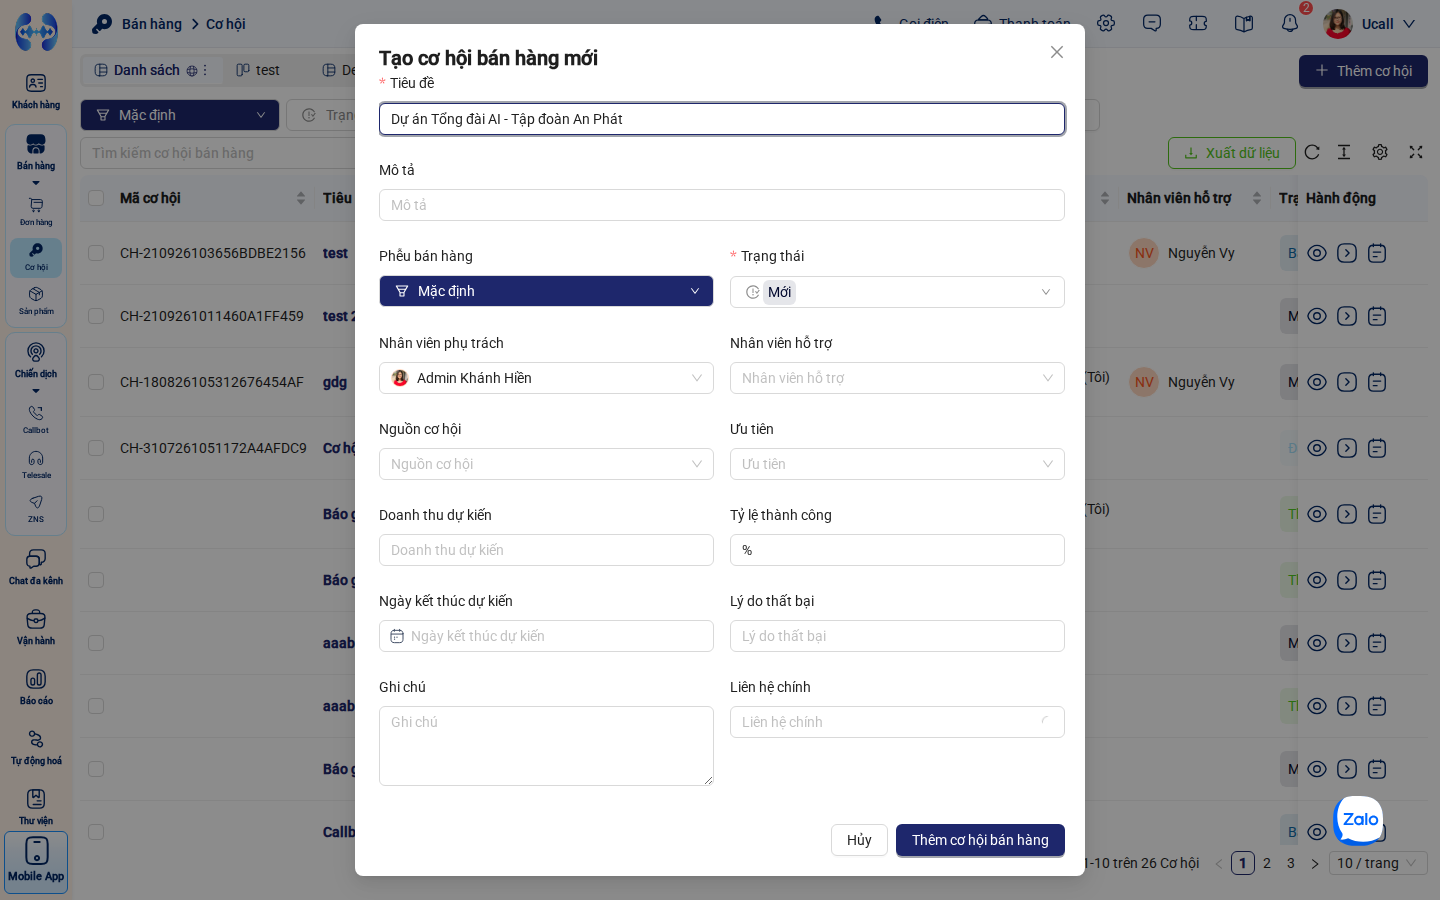Open Sản phẩm sidebar item
Screen dimensions: 1440x900
coord(36,300)
